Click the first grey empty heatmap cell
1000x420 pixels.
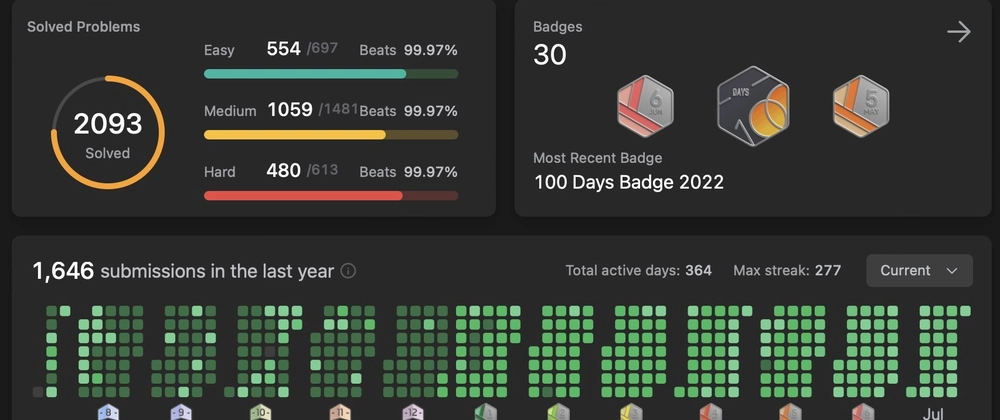38,392
